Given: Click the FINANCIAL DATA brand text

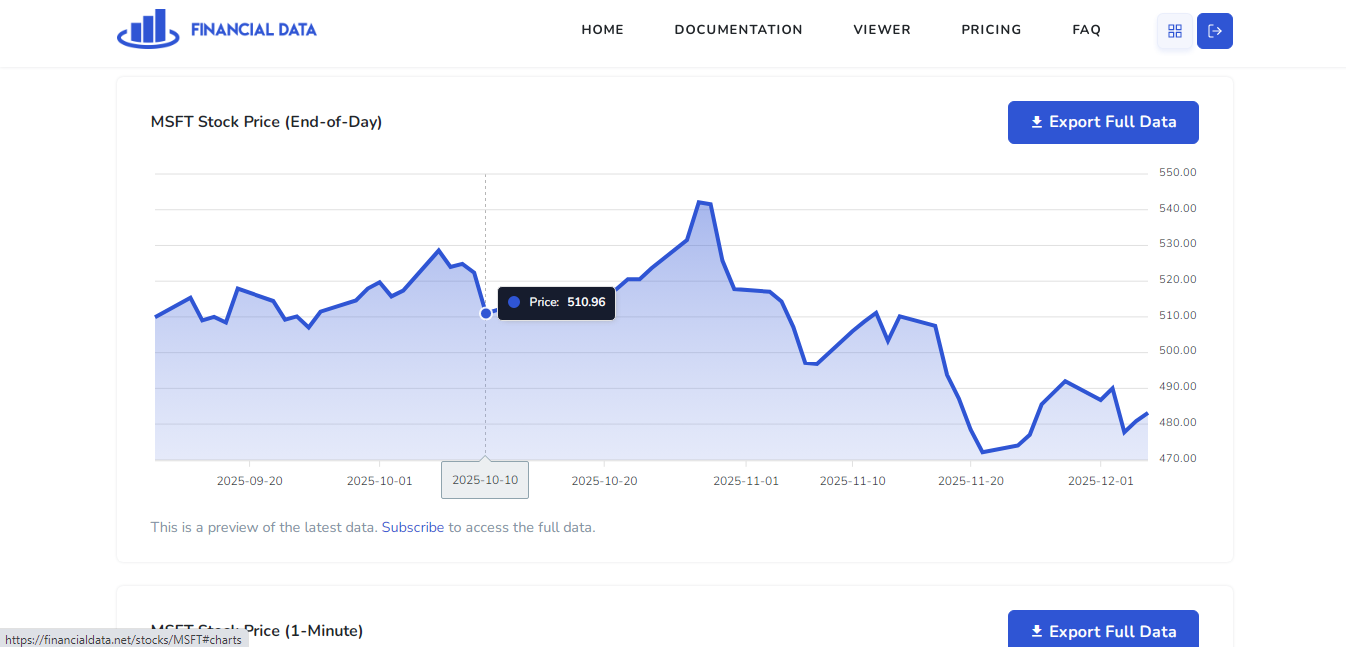Looking at the screenshot, I should click(x=254, y=30).
